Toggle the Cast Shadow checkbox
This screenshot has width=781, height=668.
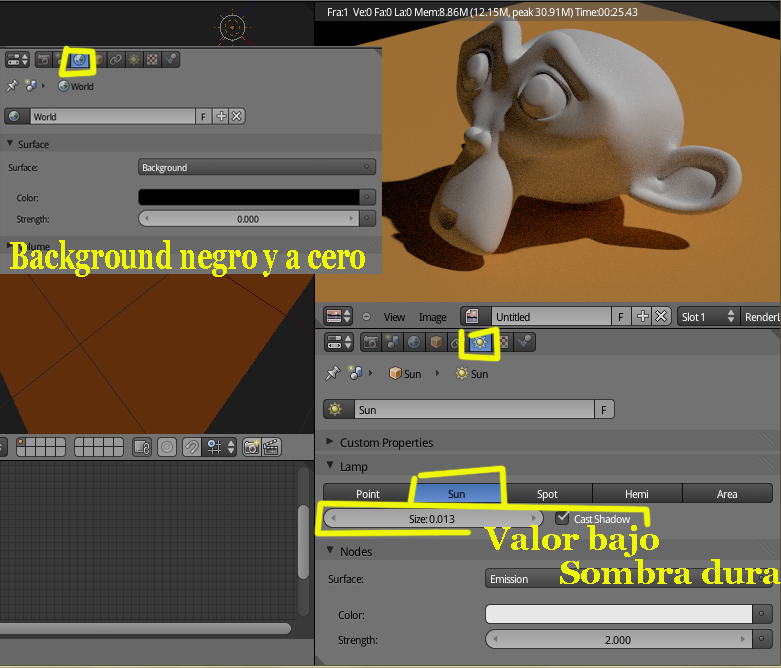tap(562, 518)
